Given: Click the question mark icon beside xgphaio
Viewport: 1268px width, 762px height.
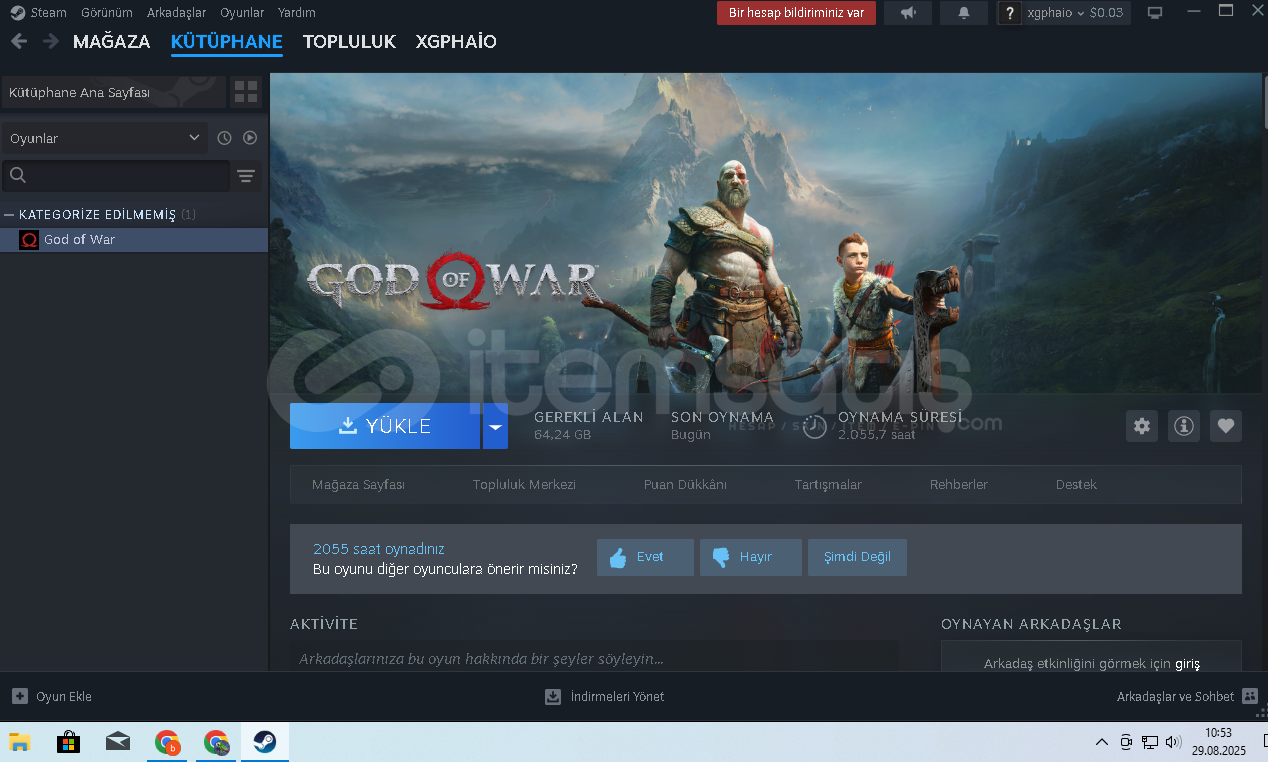Looking at the screenshot, I should coord(1010,13).
